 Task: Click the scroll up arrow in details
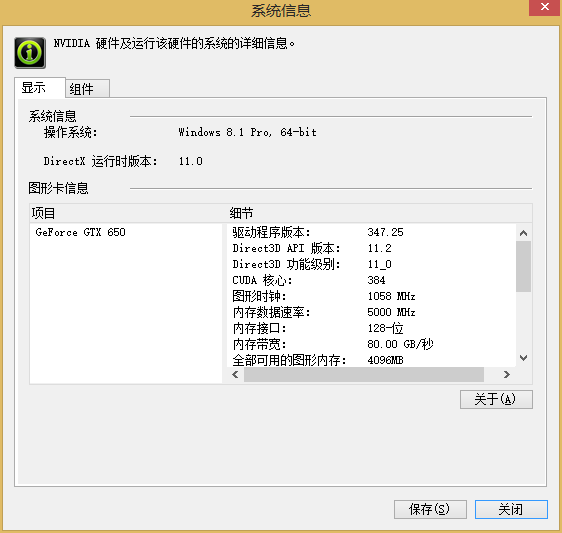[x=523, y=233]
